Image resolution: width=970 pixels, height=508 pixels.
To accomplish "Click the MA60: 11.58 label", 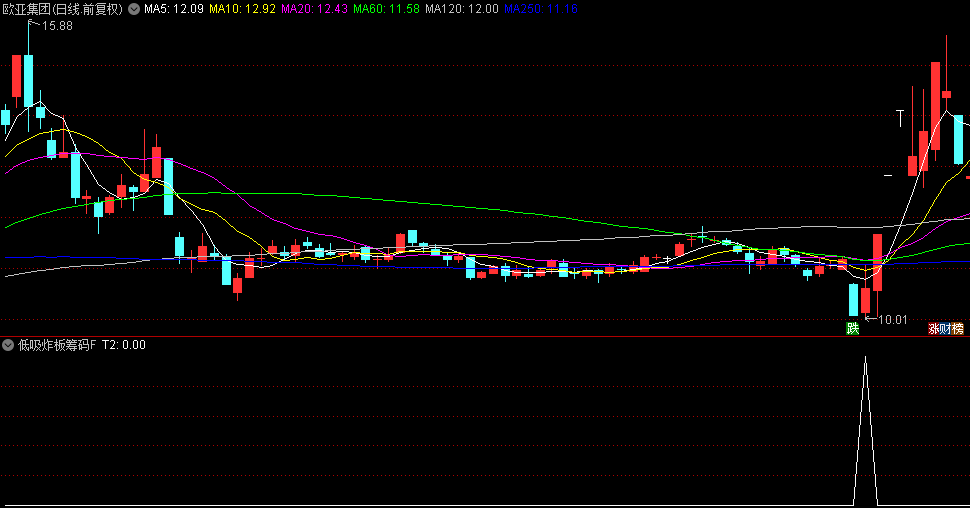I will 386,9.
